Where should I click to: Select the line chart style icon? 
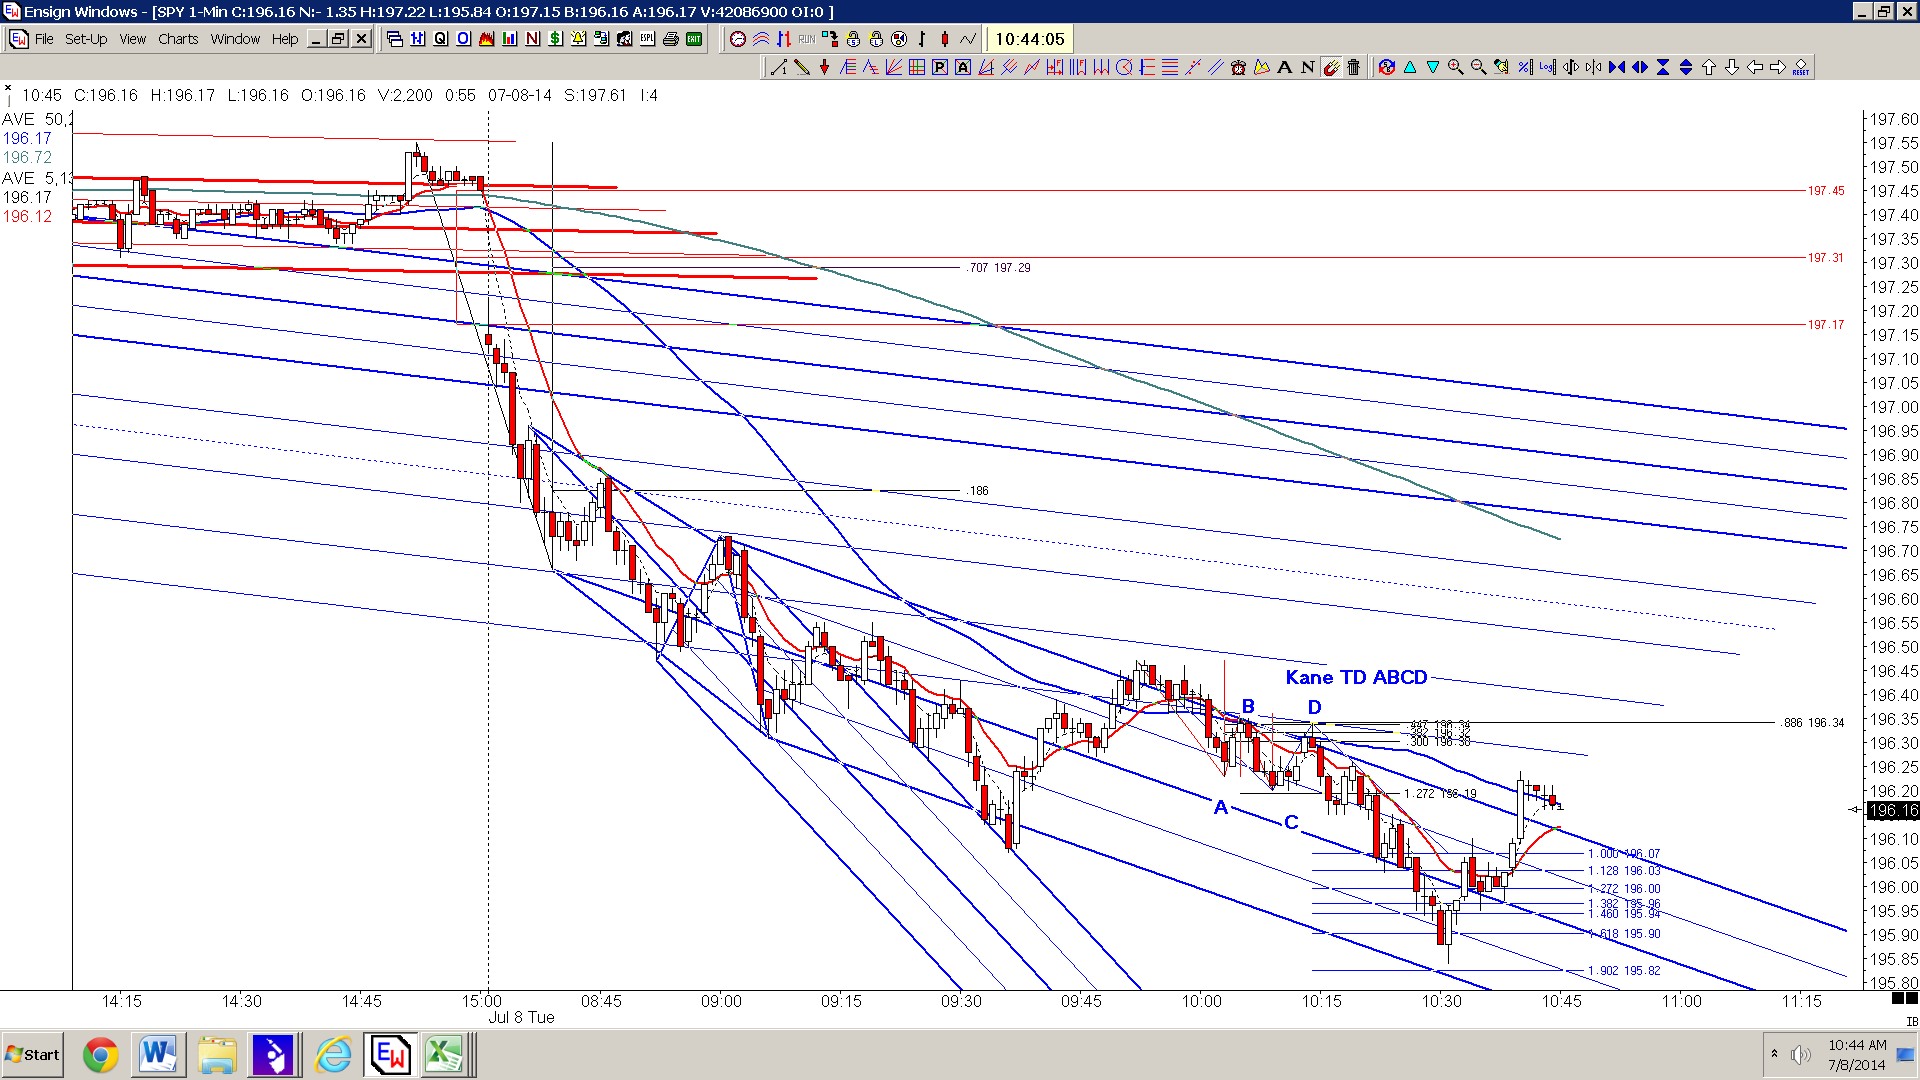tap(968, 39)
